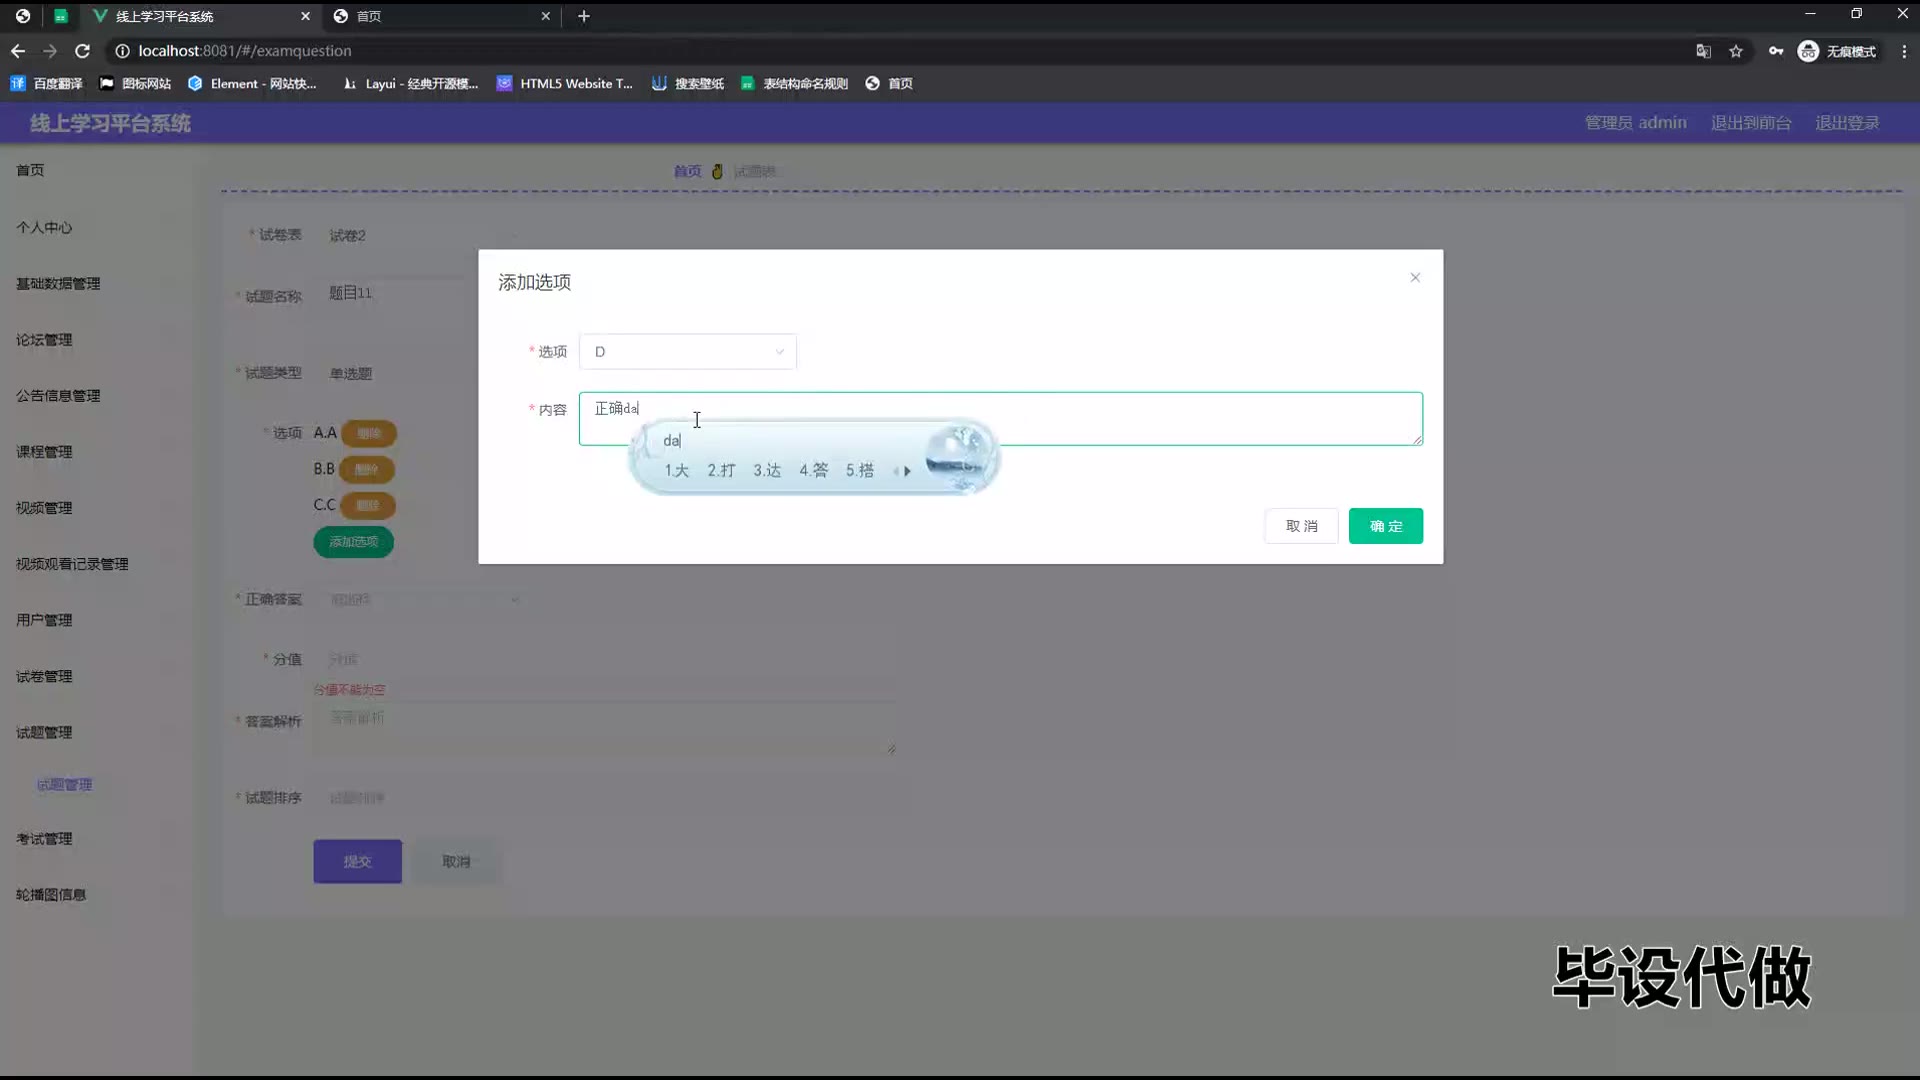This screenshot has height=1080, width=1920.
Task: Click the browser reload icon
Action: click(83, 51)
